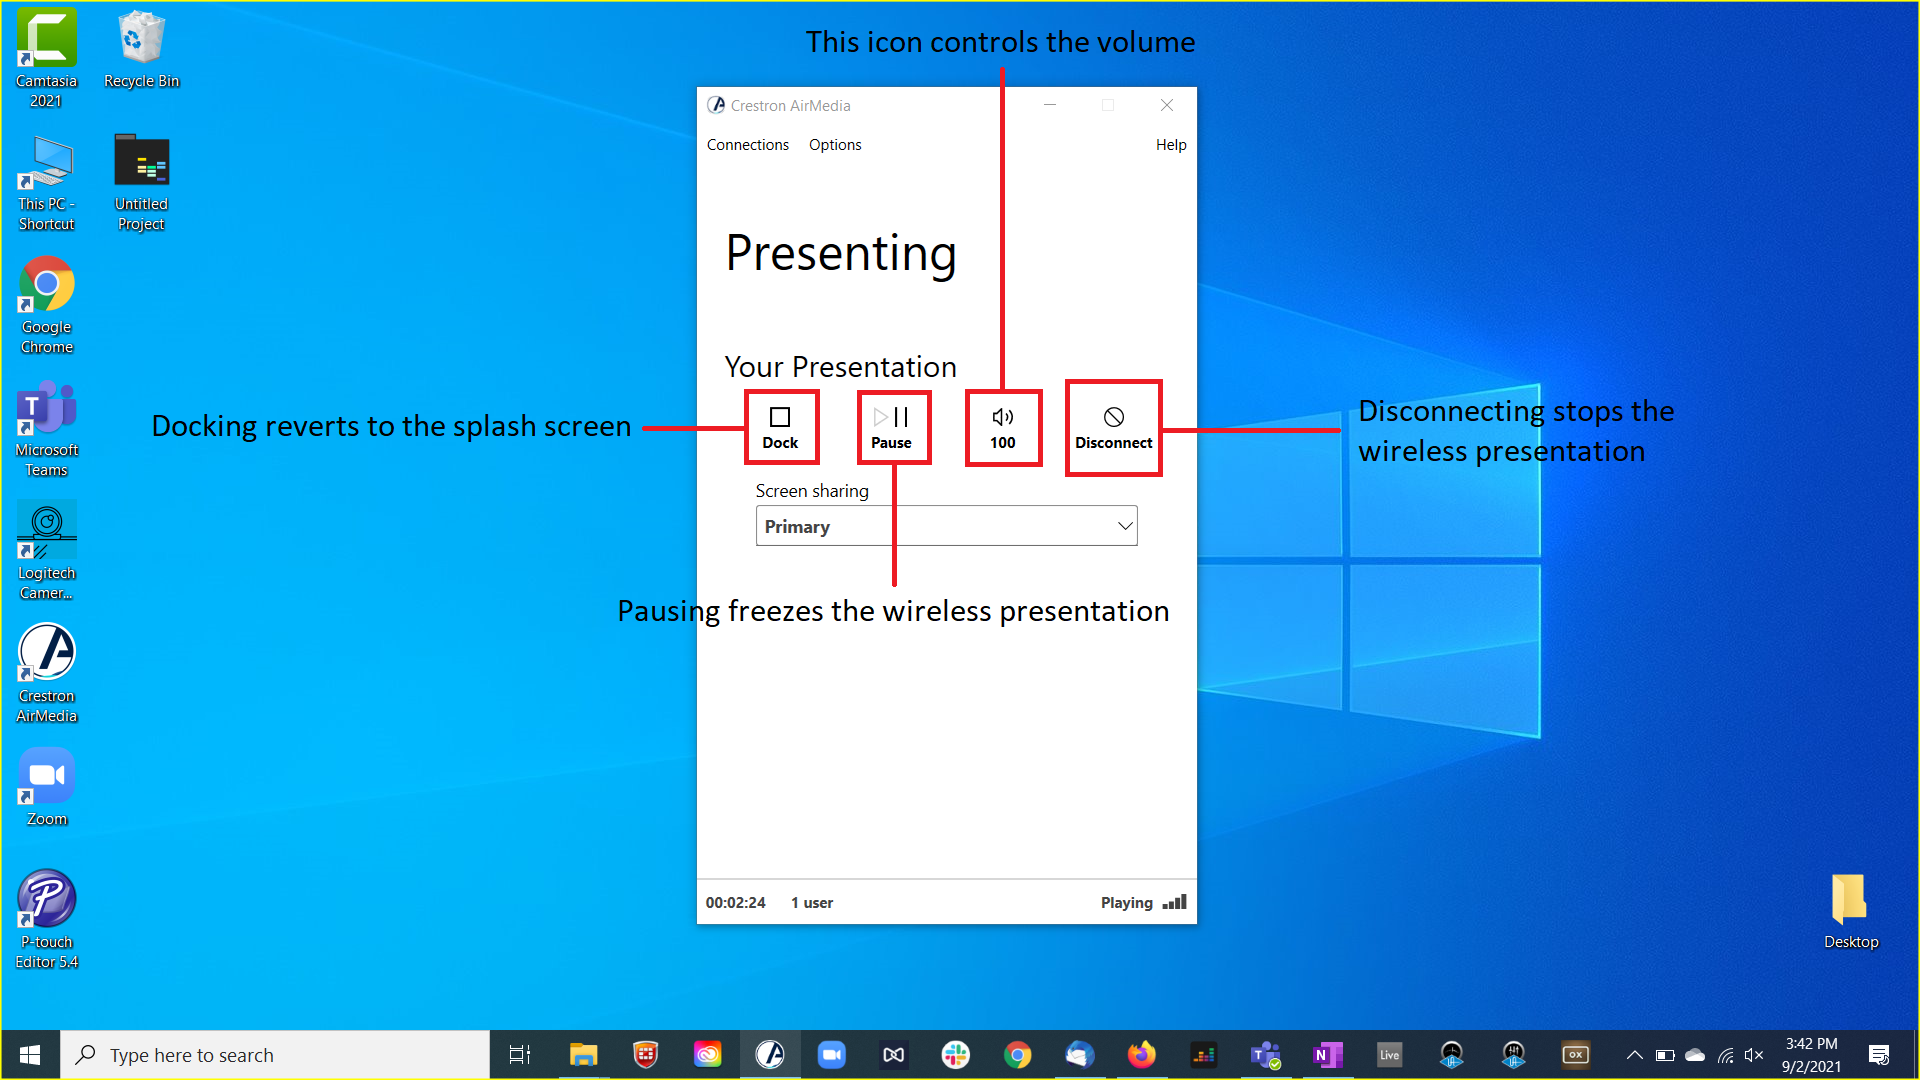
Task: Click the battery tray icon
Action: (1665, 1055)
